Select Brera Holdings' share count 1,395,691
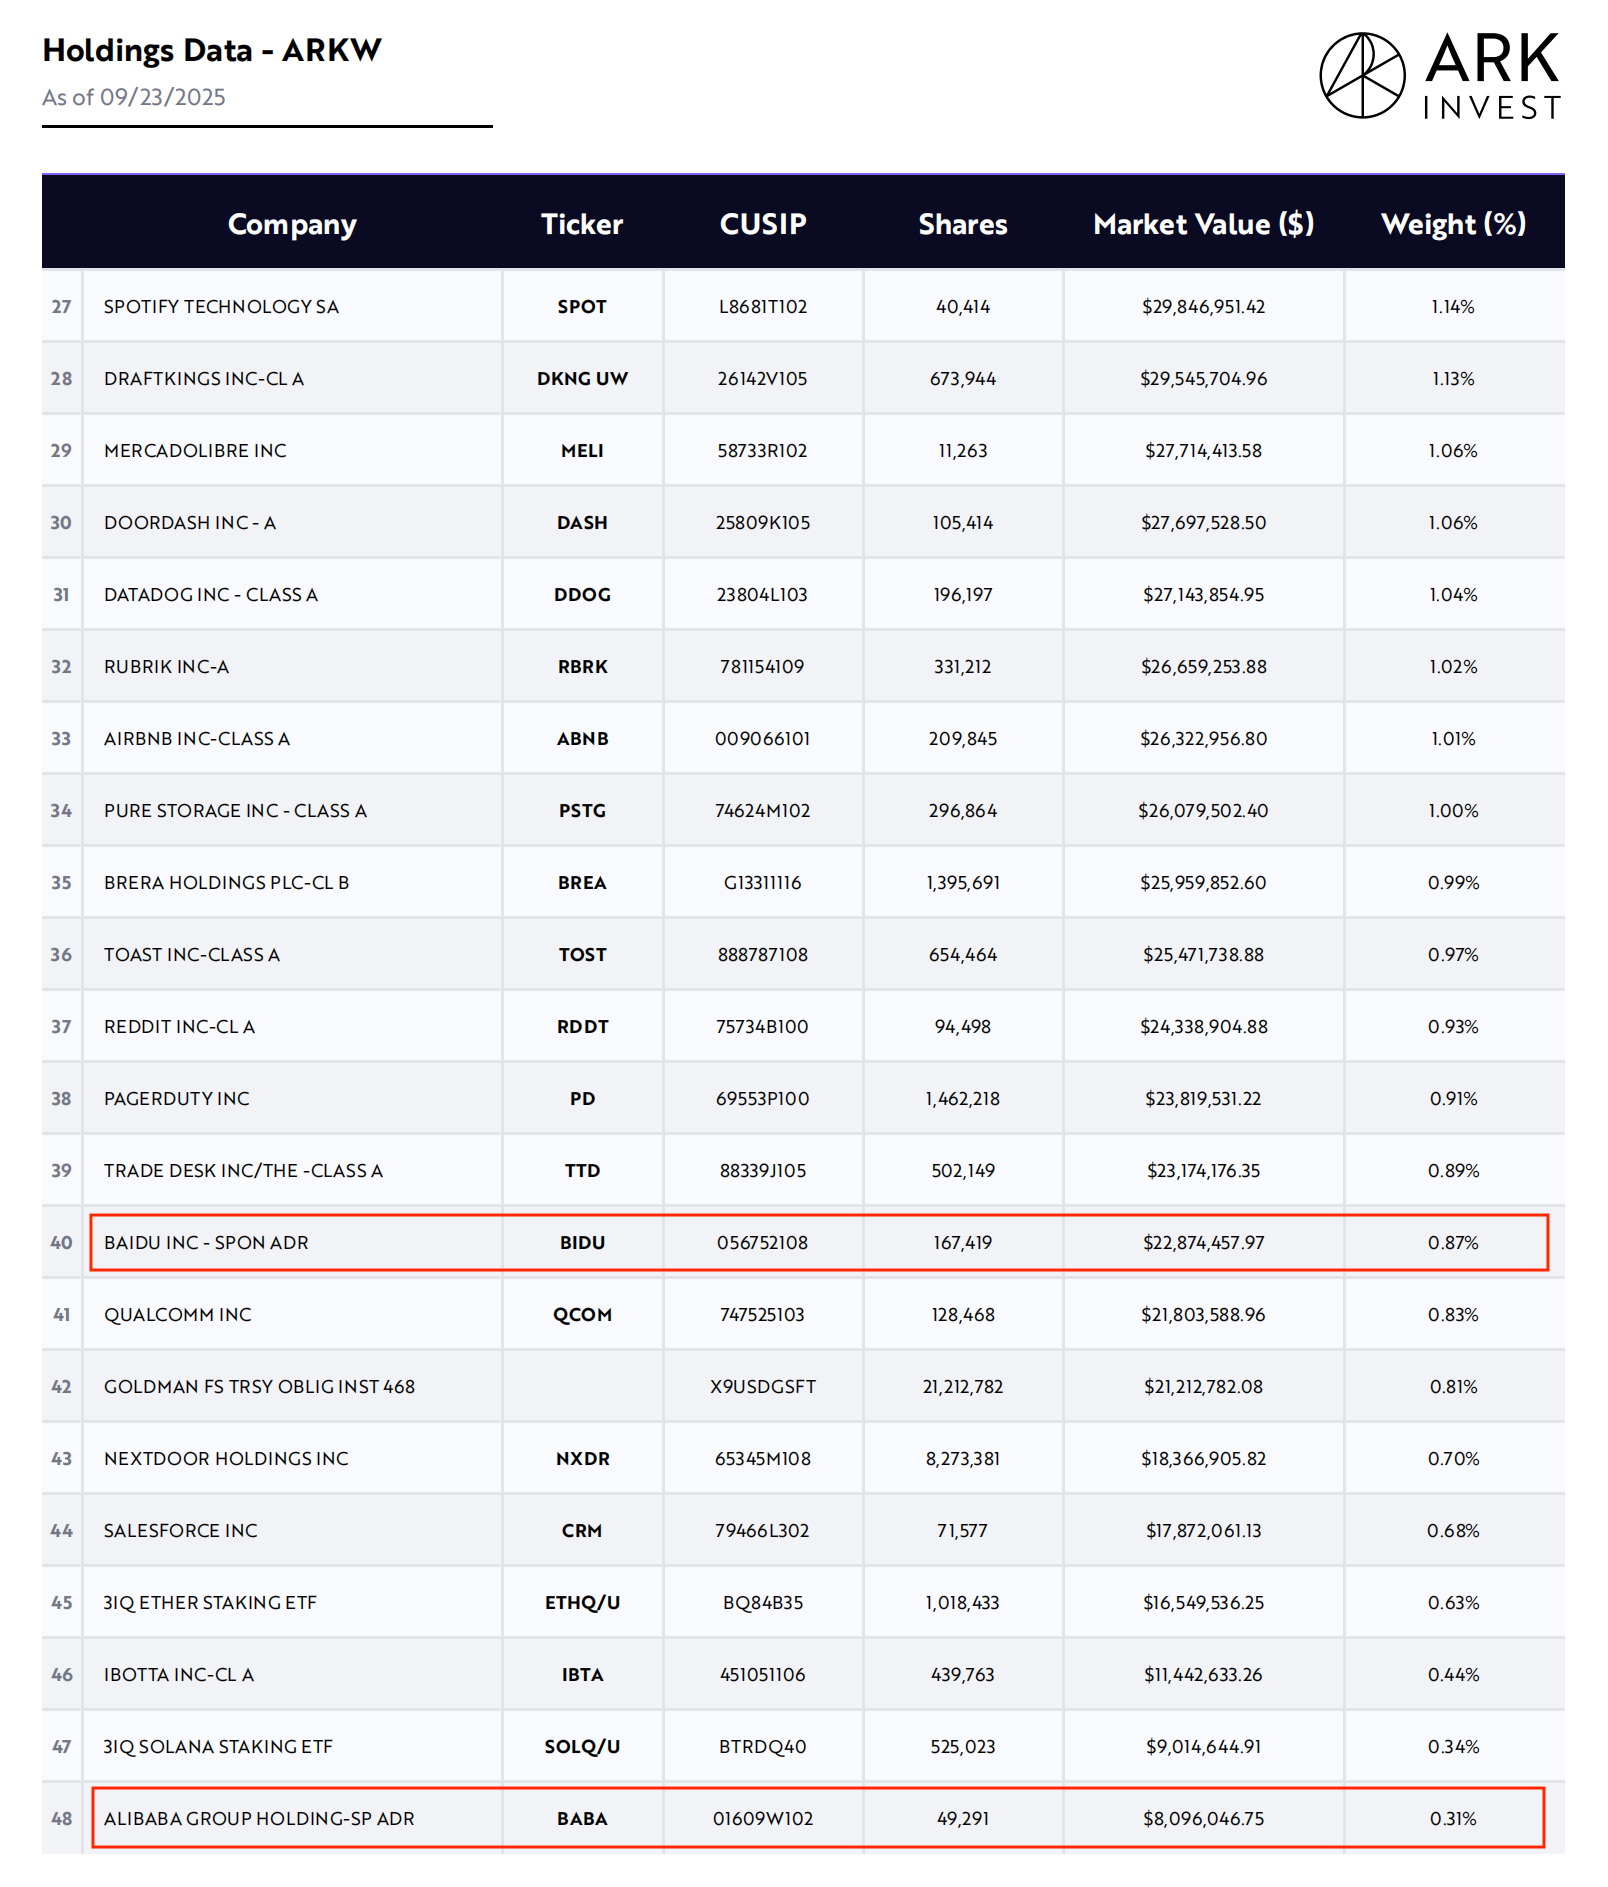Screen dimensions: 1608x1887 click(963, 883)
